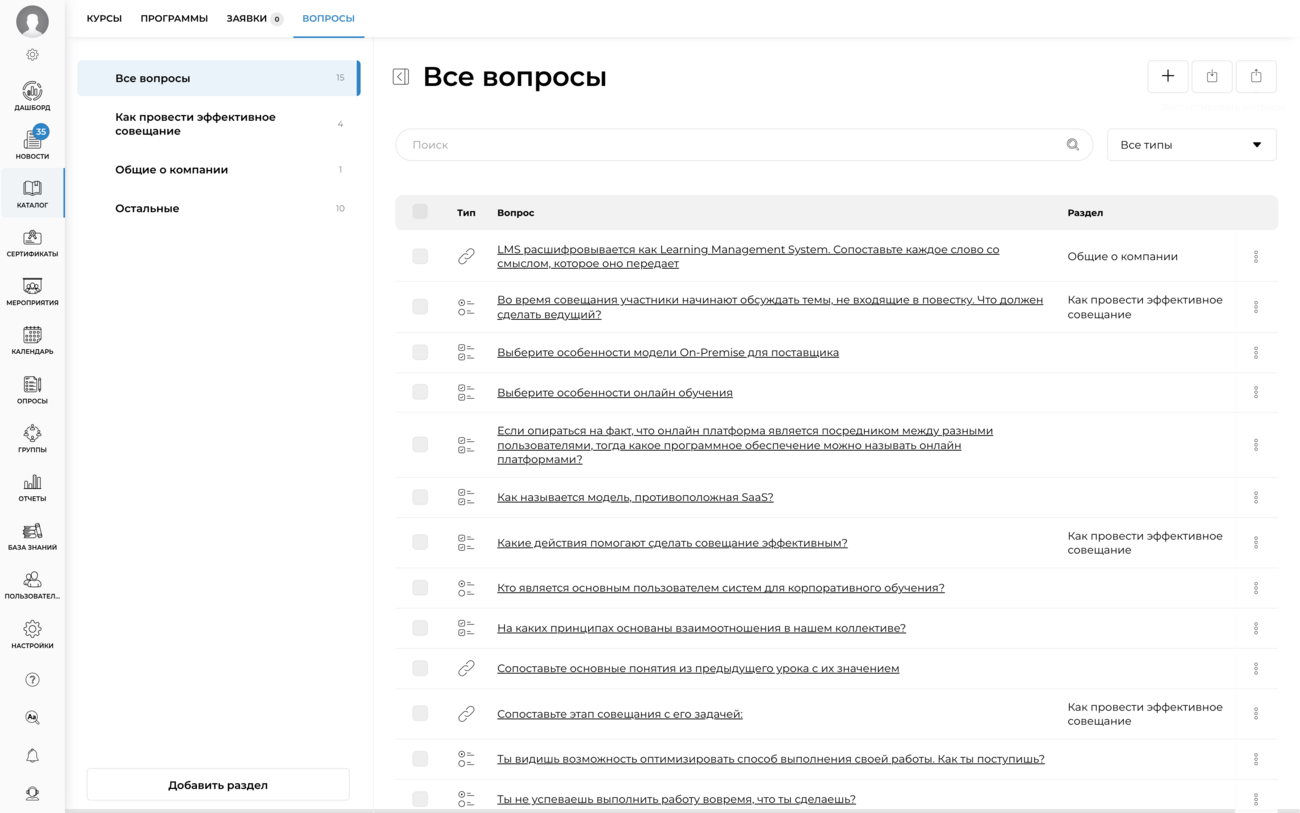
Task: Open the Пользователи sidebar icon
Action: click(x=32, y=585)
